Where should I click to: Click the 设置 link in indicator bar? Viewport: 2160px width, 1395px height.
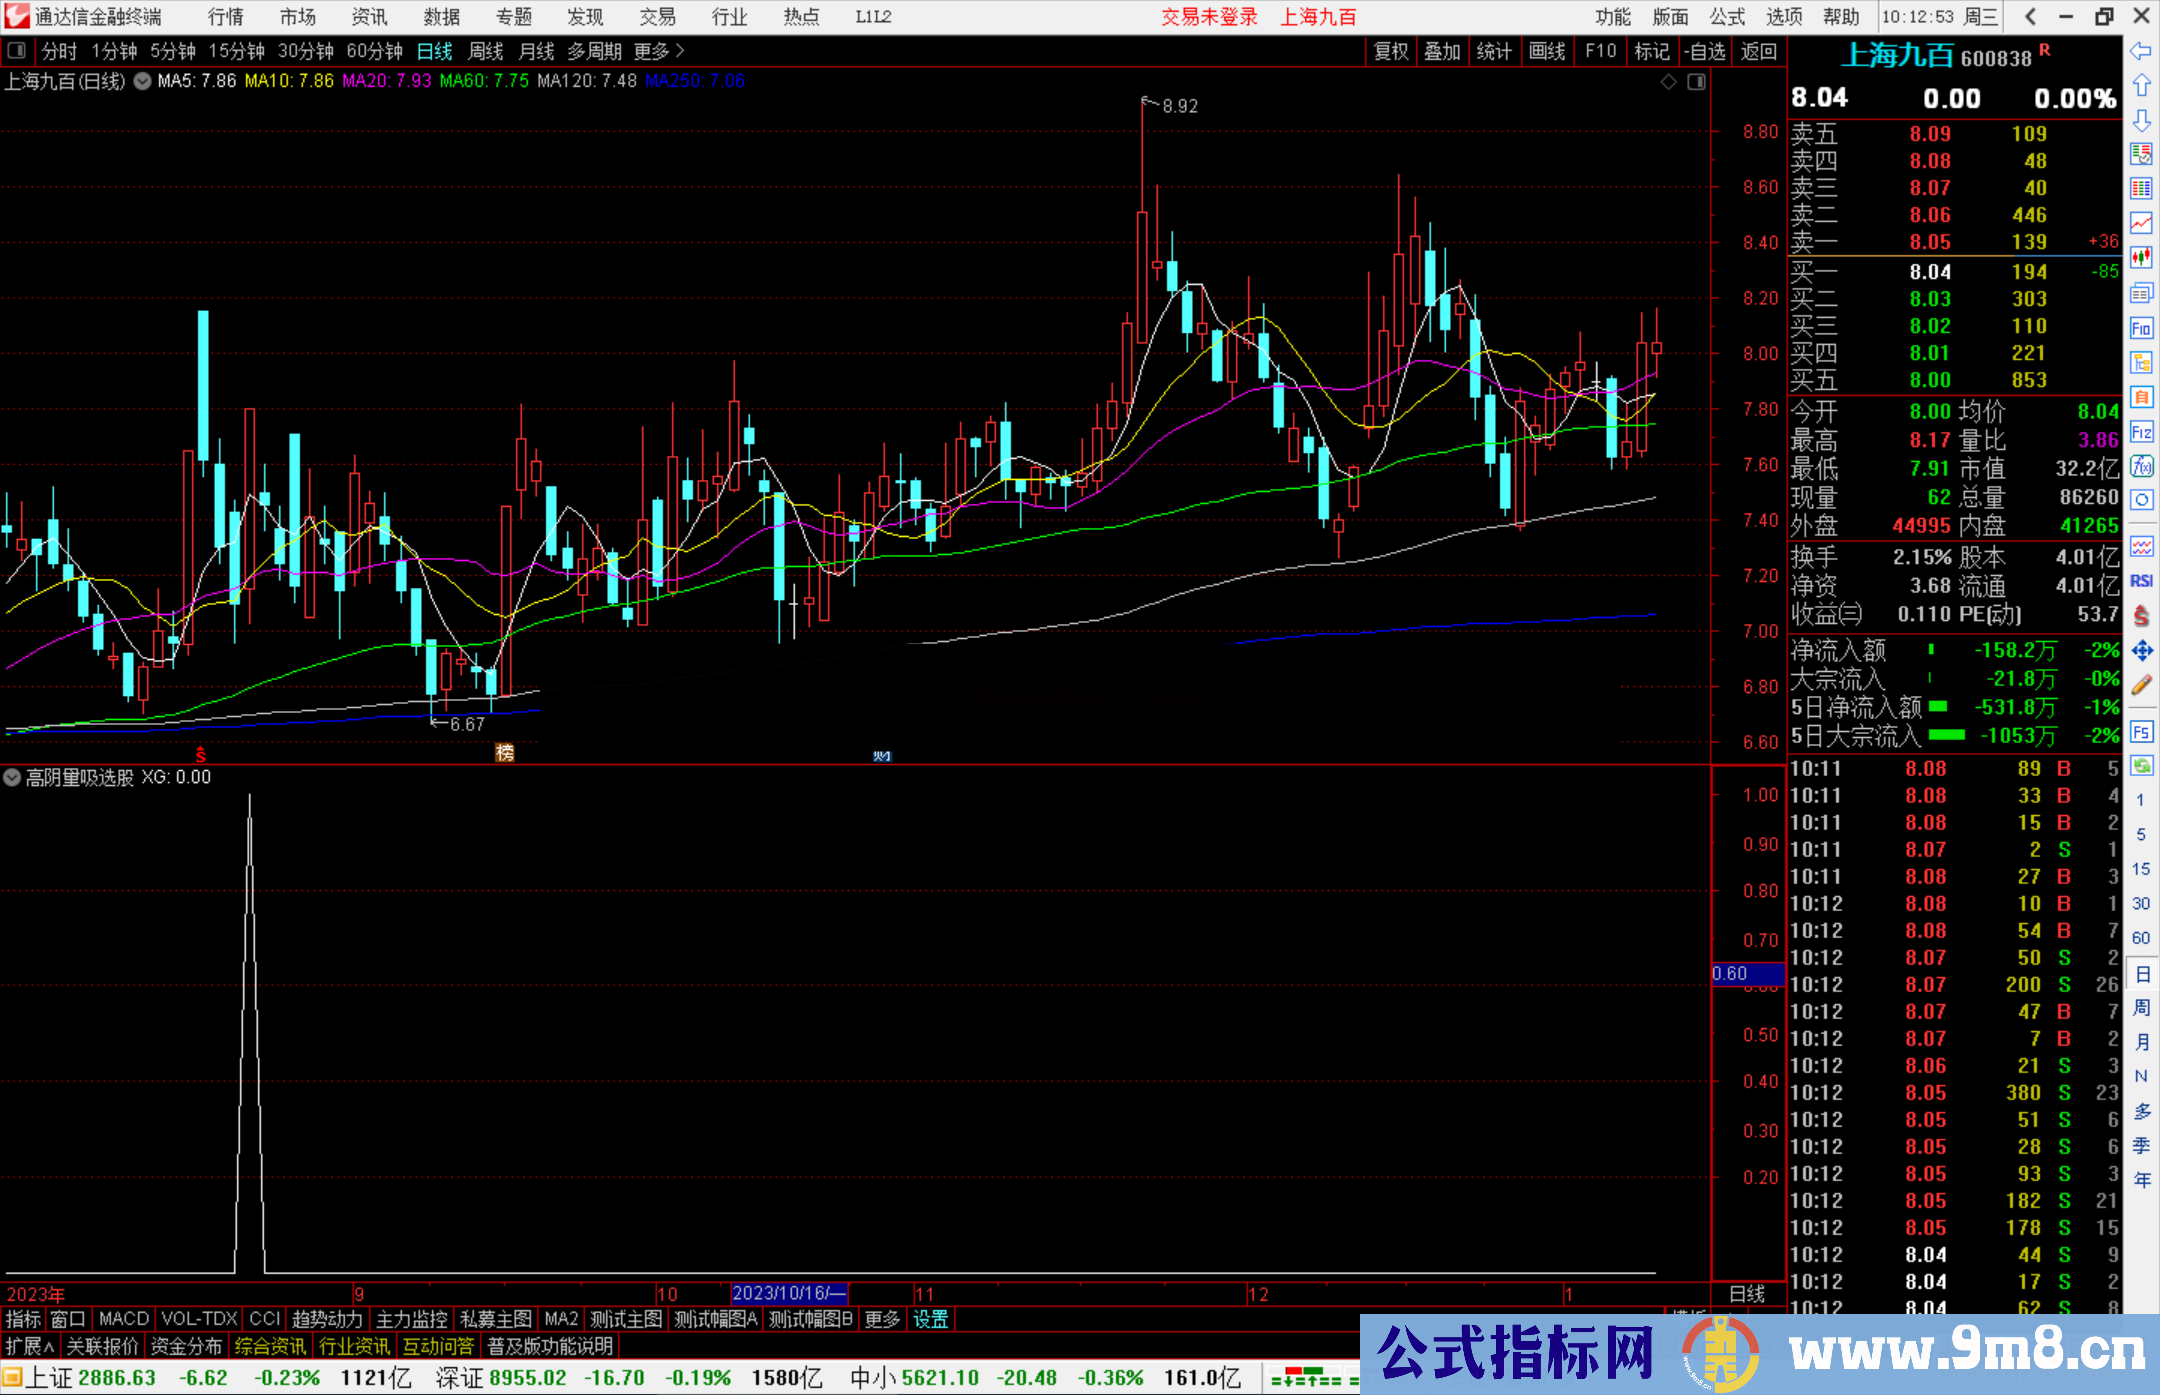[930, 1319]
